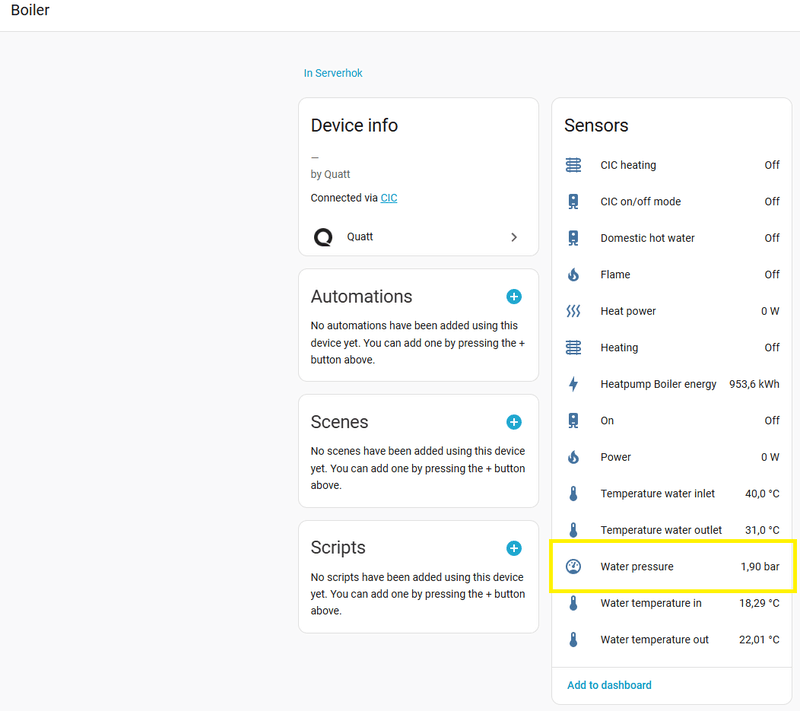800x711 pixels.
Task: Add a new script with plus button
Action: coord(514,548)
